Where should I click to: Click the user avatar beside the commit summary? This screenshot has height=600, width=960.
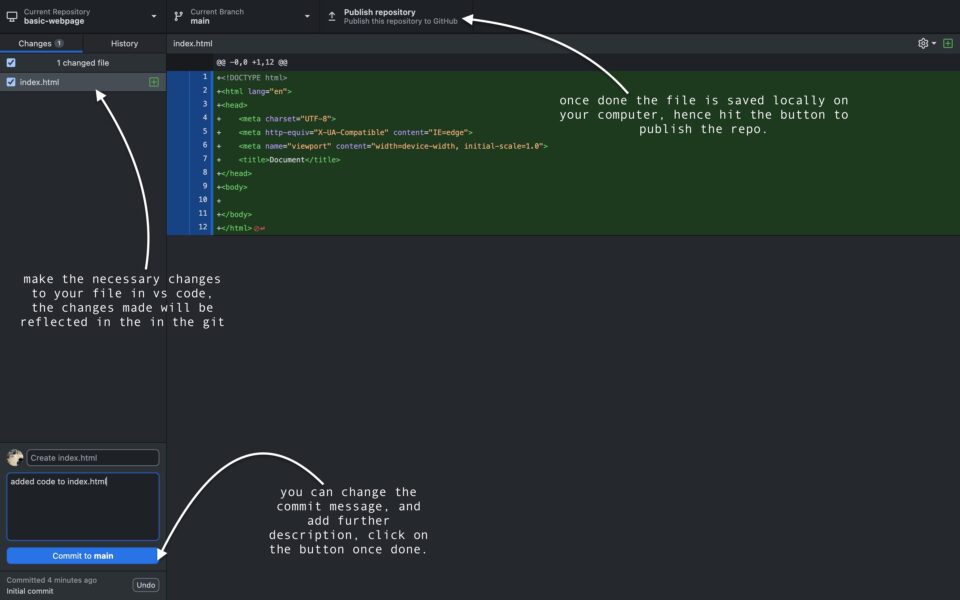[12, 457]
